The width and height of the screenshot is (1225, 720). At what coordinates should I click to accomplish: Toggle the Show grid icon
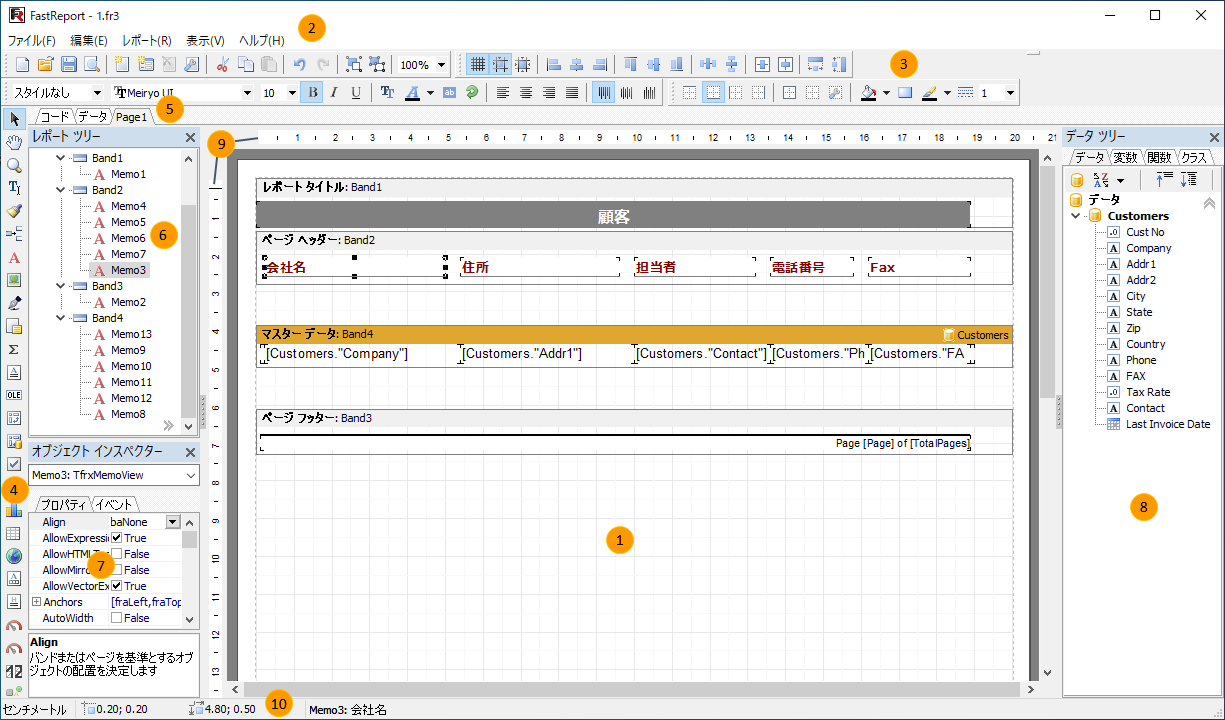(x=478, y=65)
